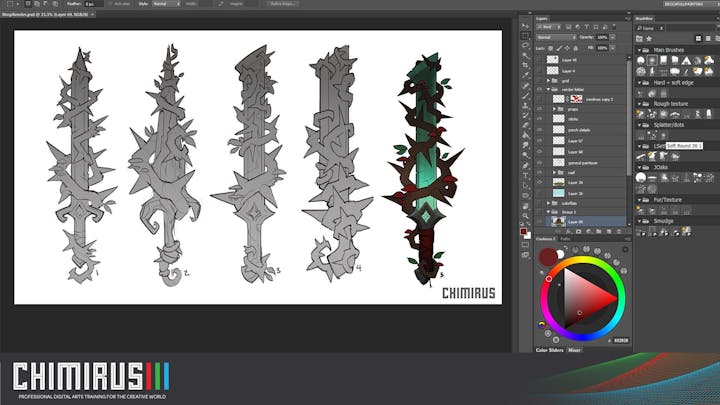Select the Zoom tool

[525, 216]
